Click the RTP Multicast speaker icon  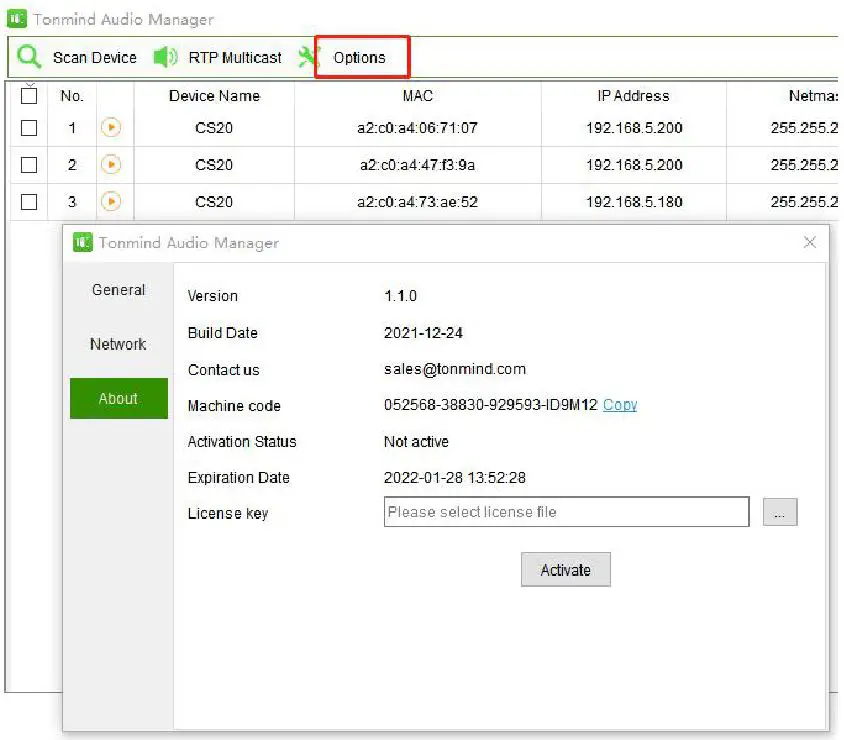point(165,57)
